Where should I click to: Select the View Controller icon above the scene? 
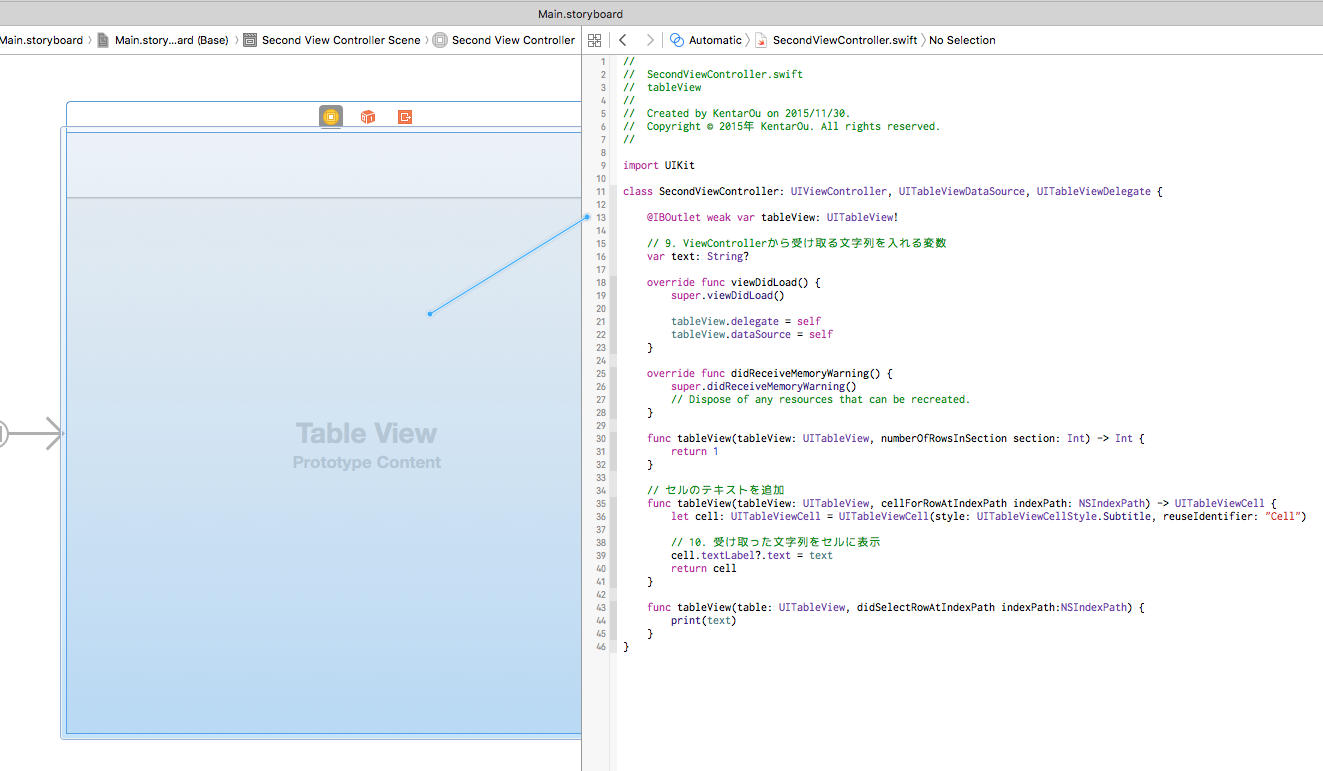pyautogui.click(x=330, y=116)
